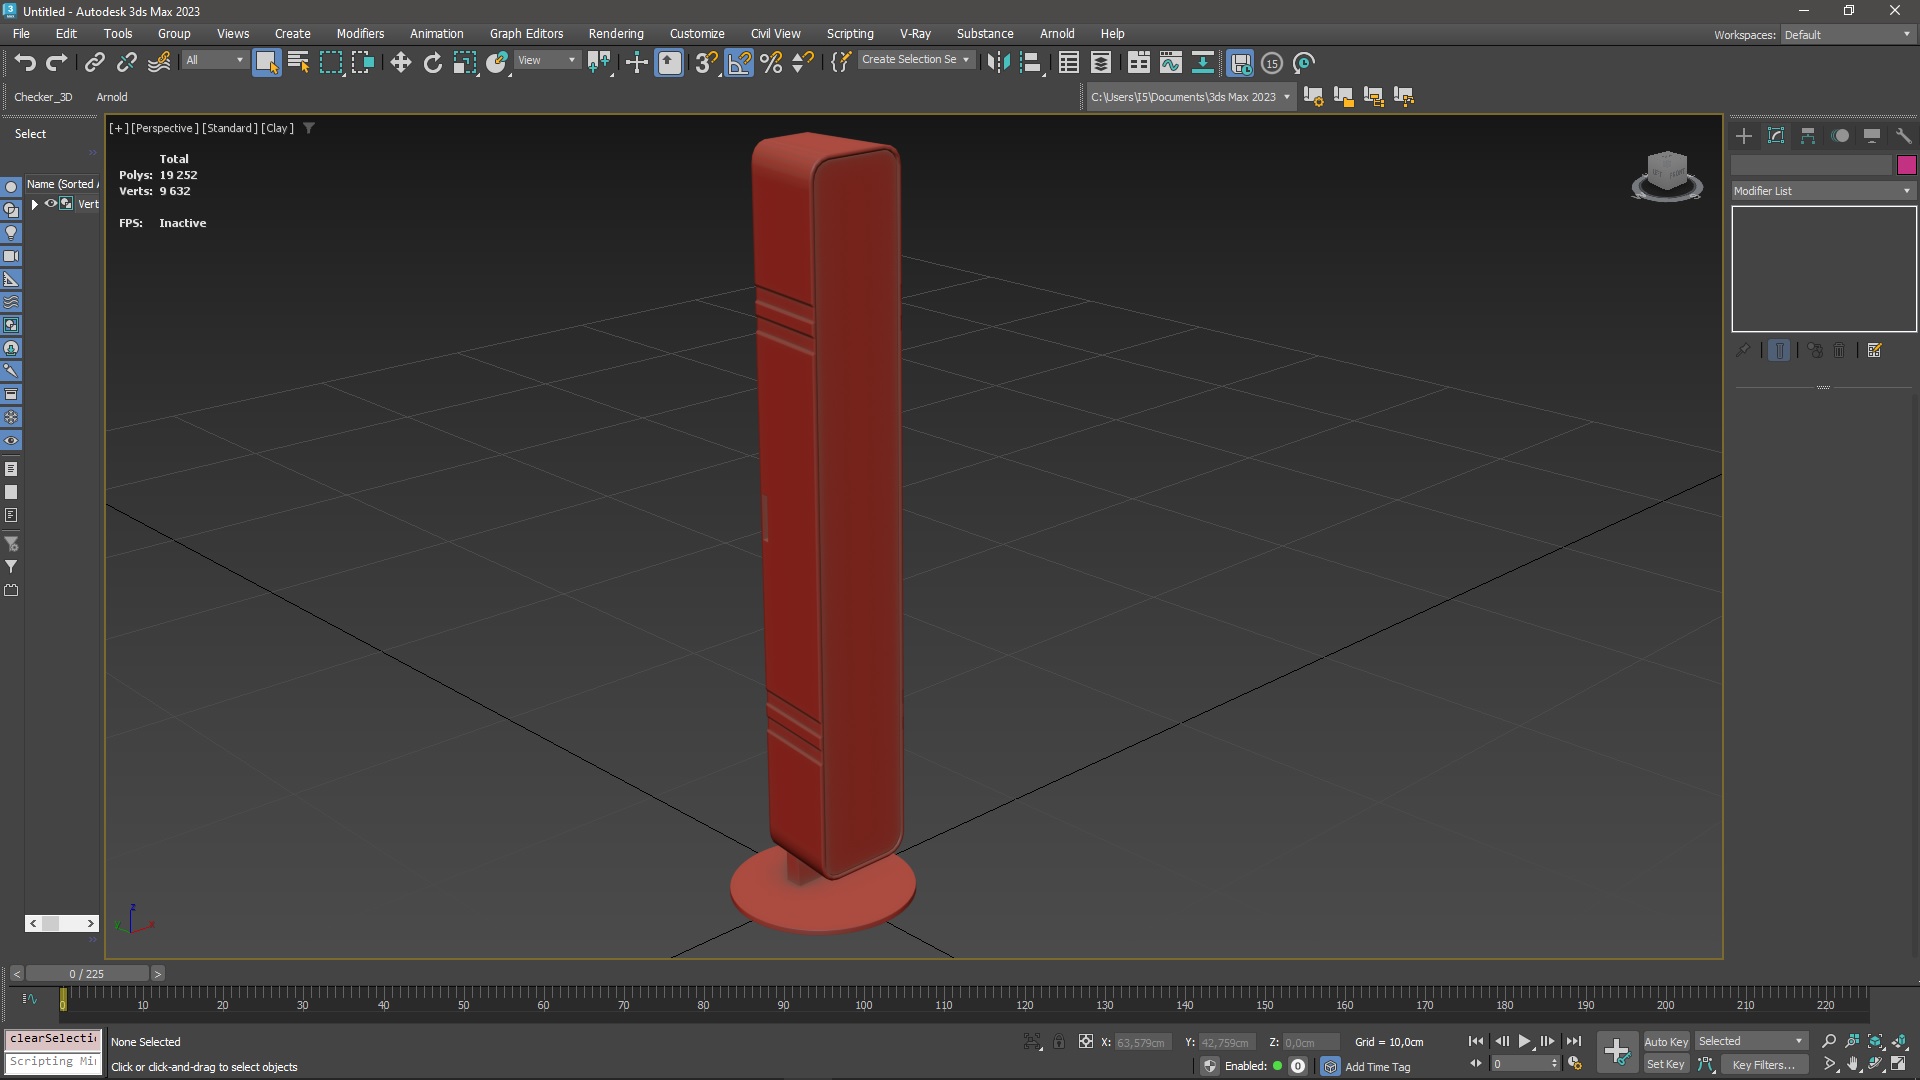Viewport: 1920px width, 1080px height.
Task: Click the Align tool icon
Action: 1030,62
